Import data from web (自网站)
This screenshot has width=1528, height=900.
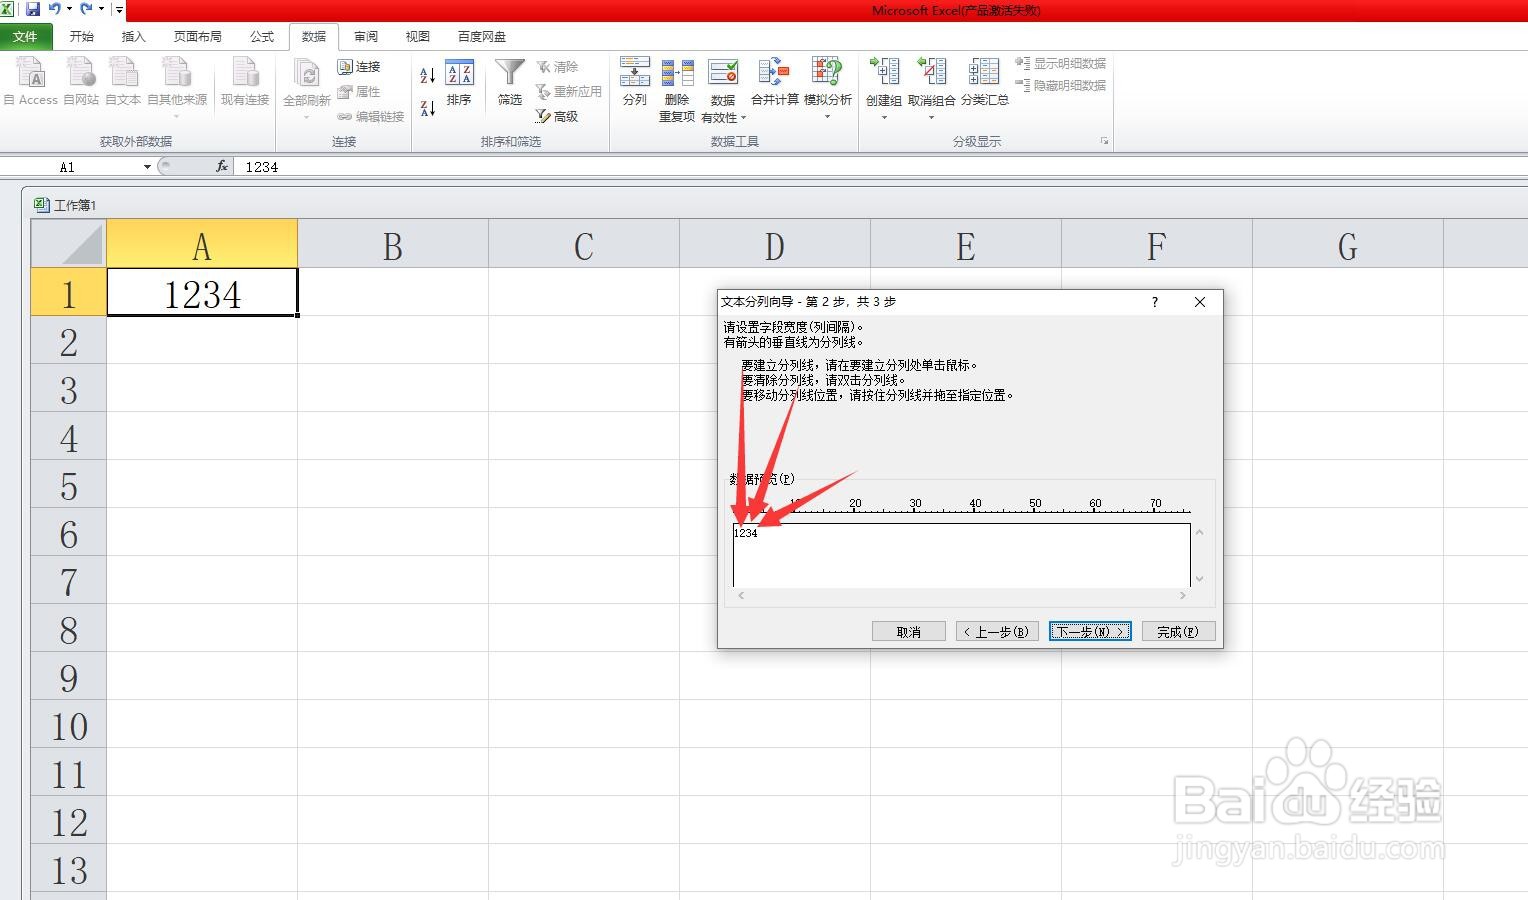[81, 81]
